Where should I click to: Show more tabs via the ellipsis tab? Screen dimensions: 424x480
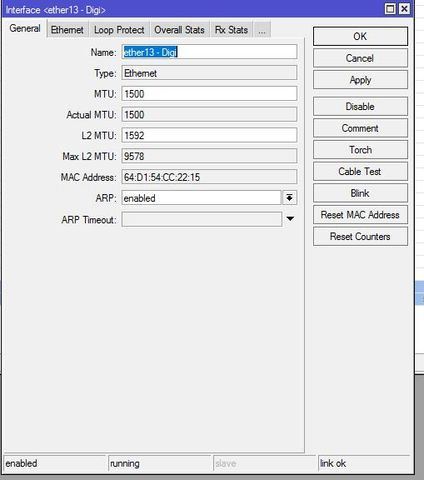click(262, 30)
